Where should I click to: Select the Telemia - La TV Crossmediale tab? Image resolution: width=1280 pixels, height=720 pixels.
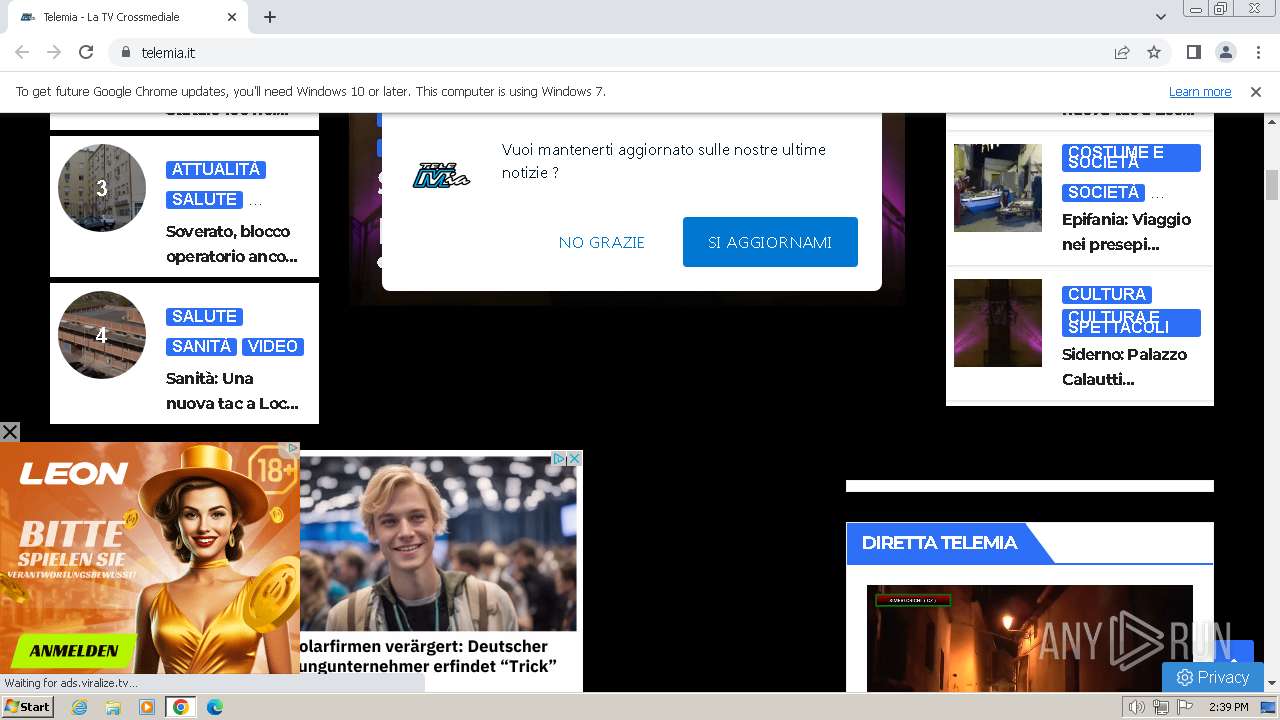click(126, 17)
